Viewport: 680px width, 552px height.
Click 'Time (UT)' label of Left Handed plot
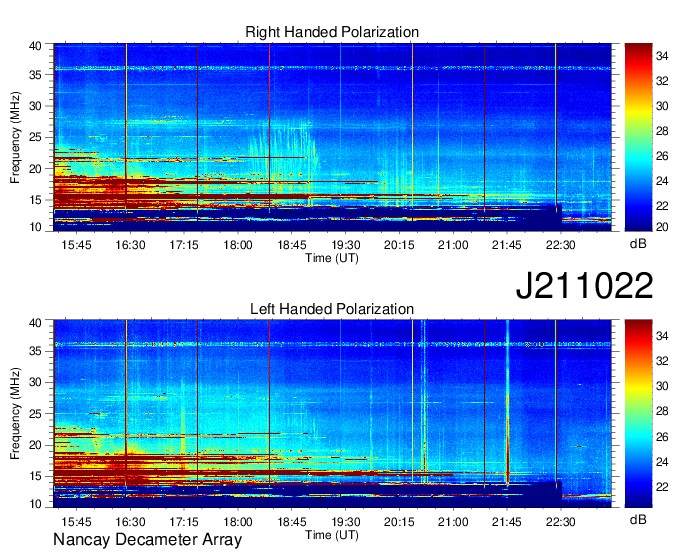point(332,535)
